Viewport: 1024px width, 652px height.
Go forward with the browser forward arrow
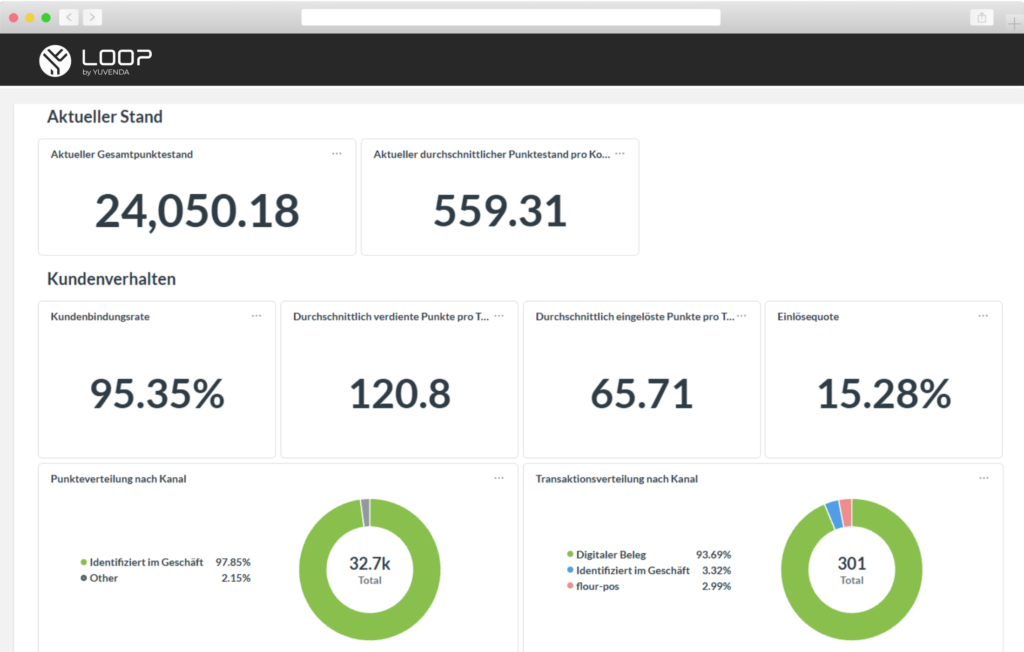tap(92, 17)
